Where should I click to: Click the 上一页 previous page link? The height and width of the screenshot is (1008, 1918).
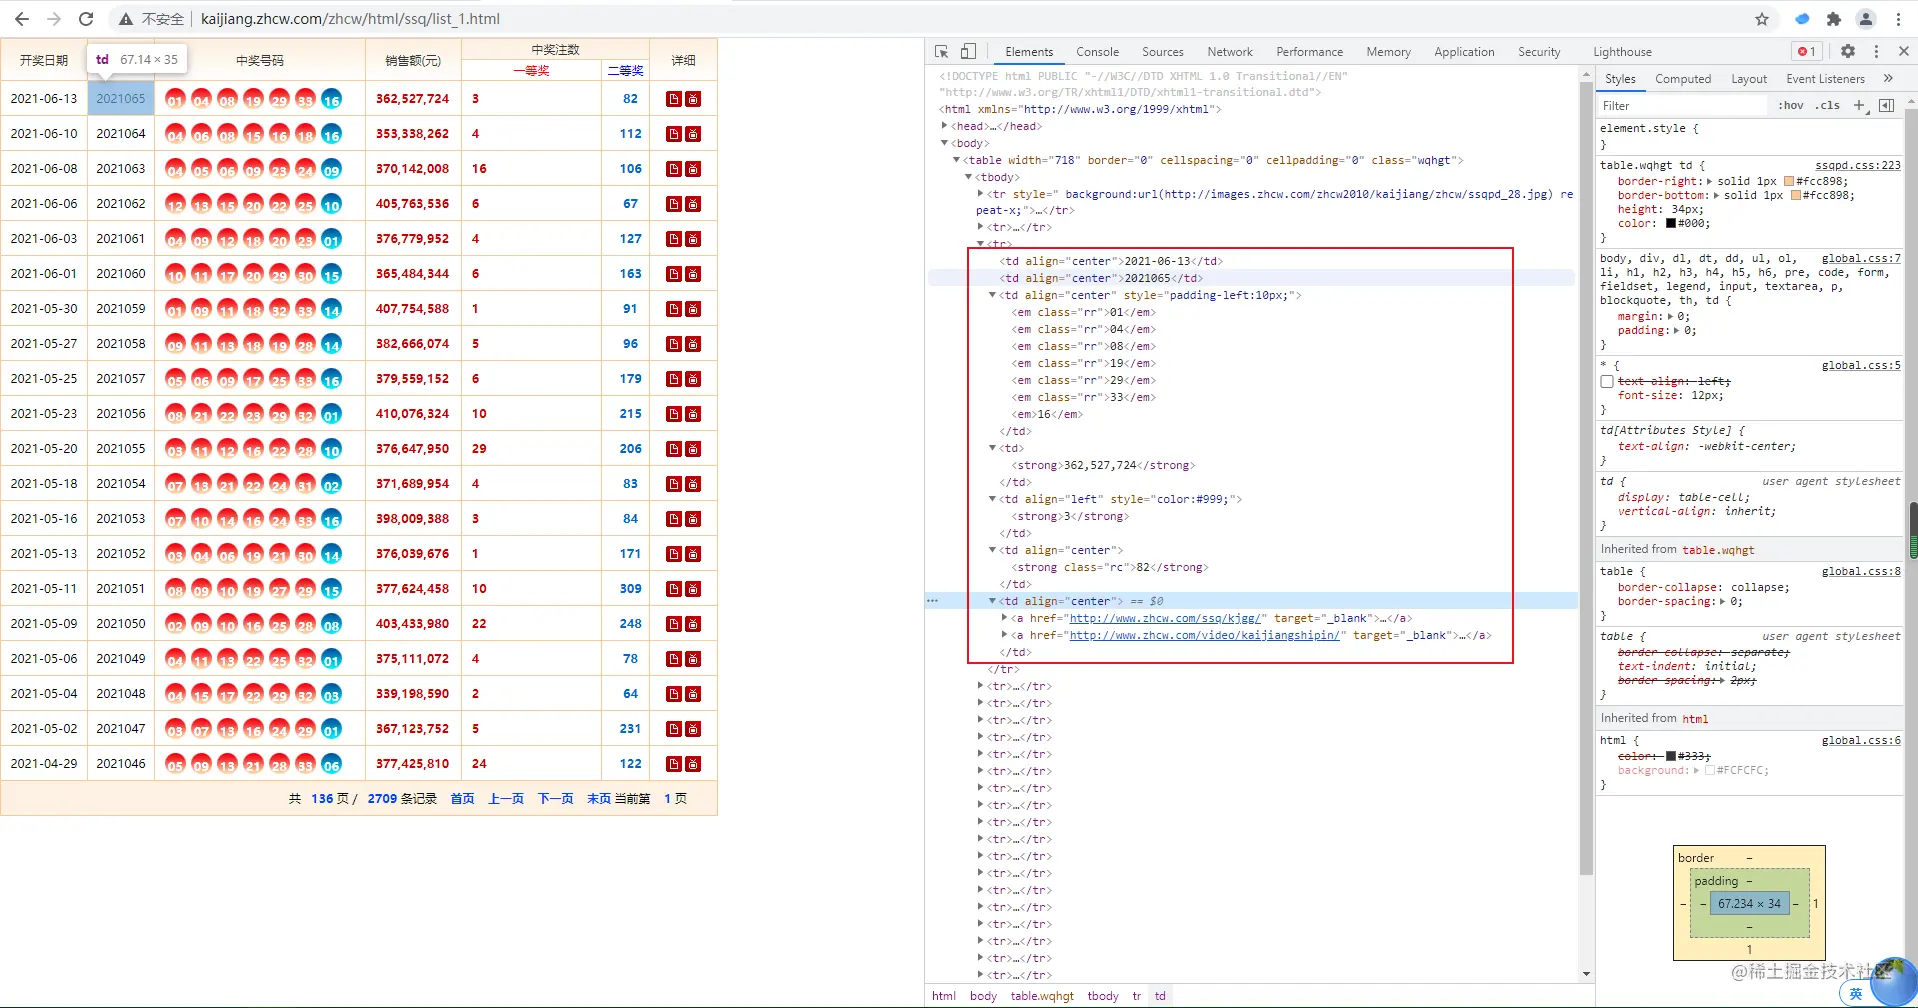[506, 799]
